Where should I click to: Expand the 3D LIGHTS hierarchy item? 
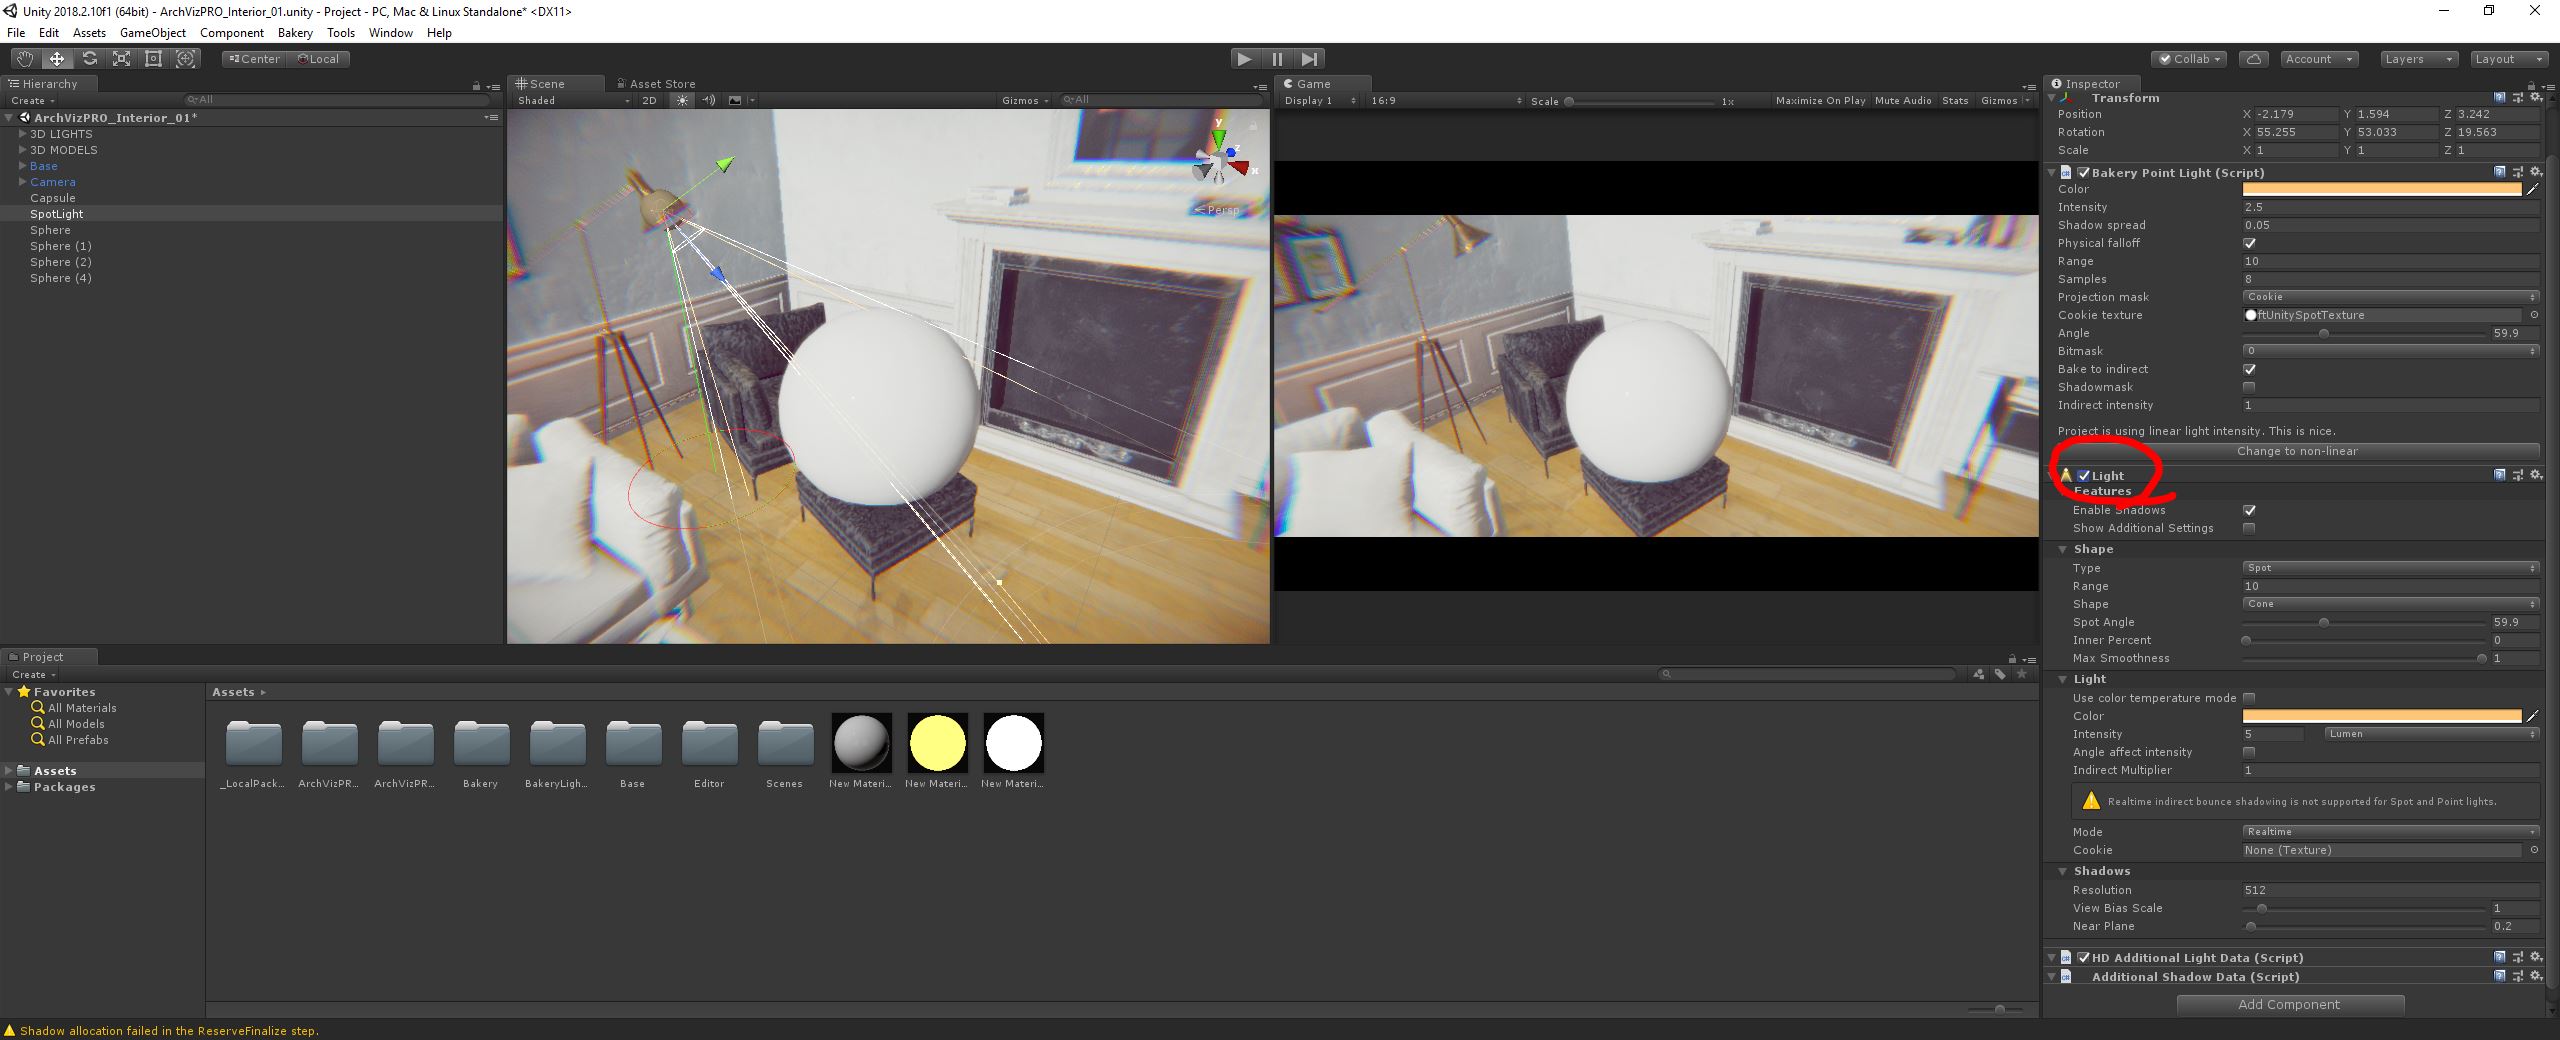(22, 134)
